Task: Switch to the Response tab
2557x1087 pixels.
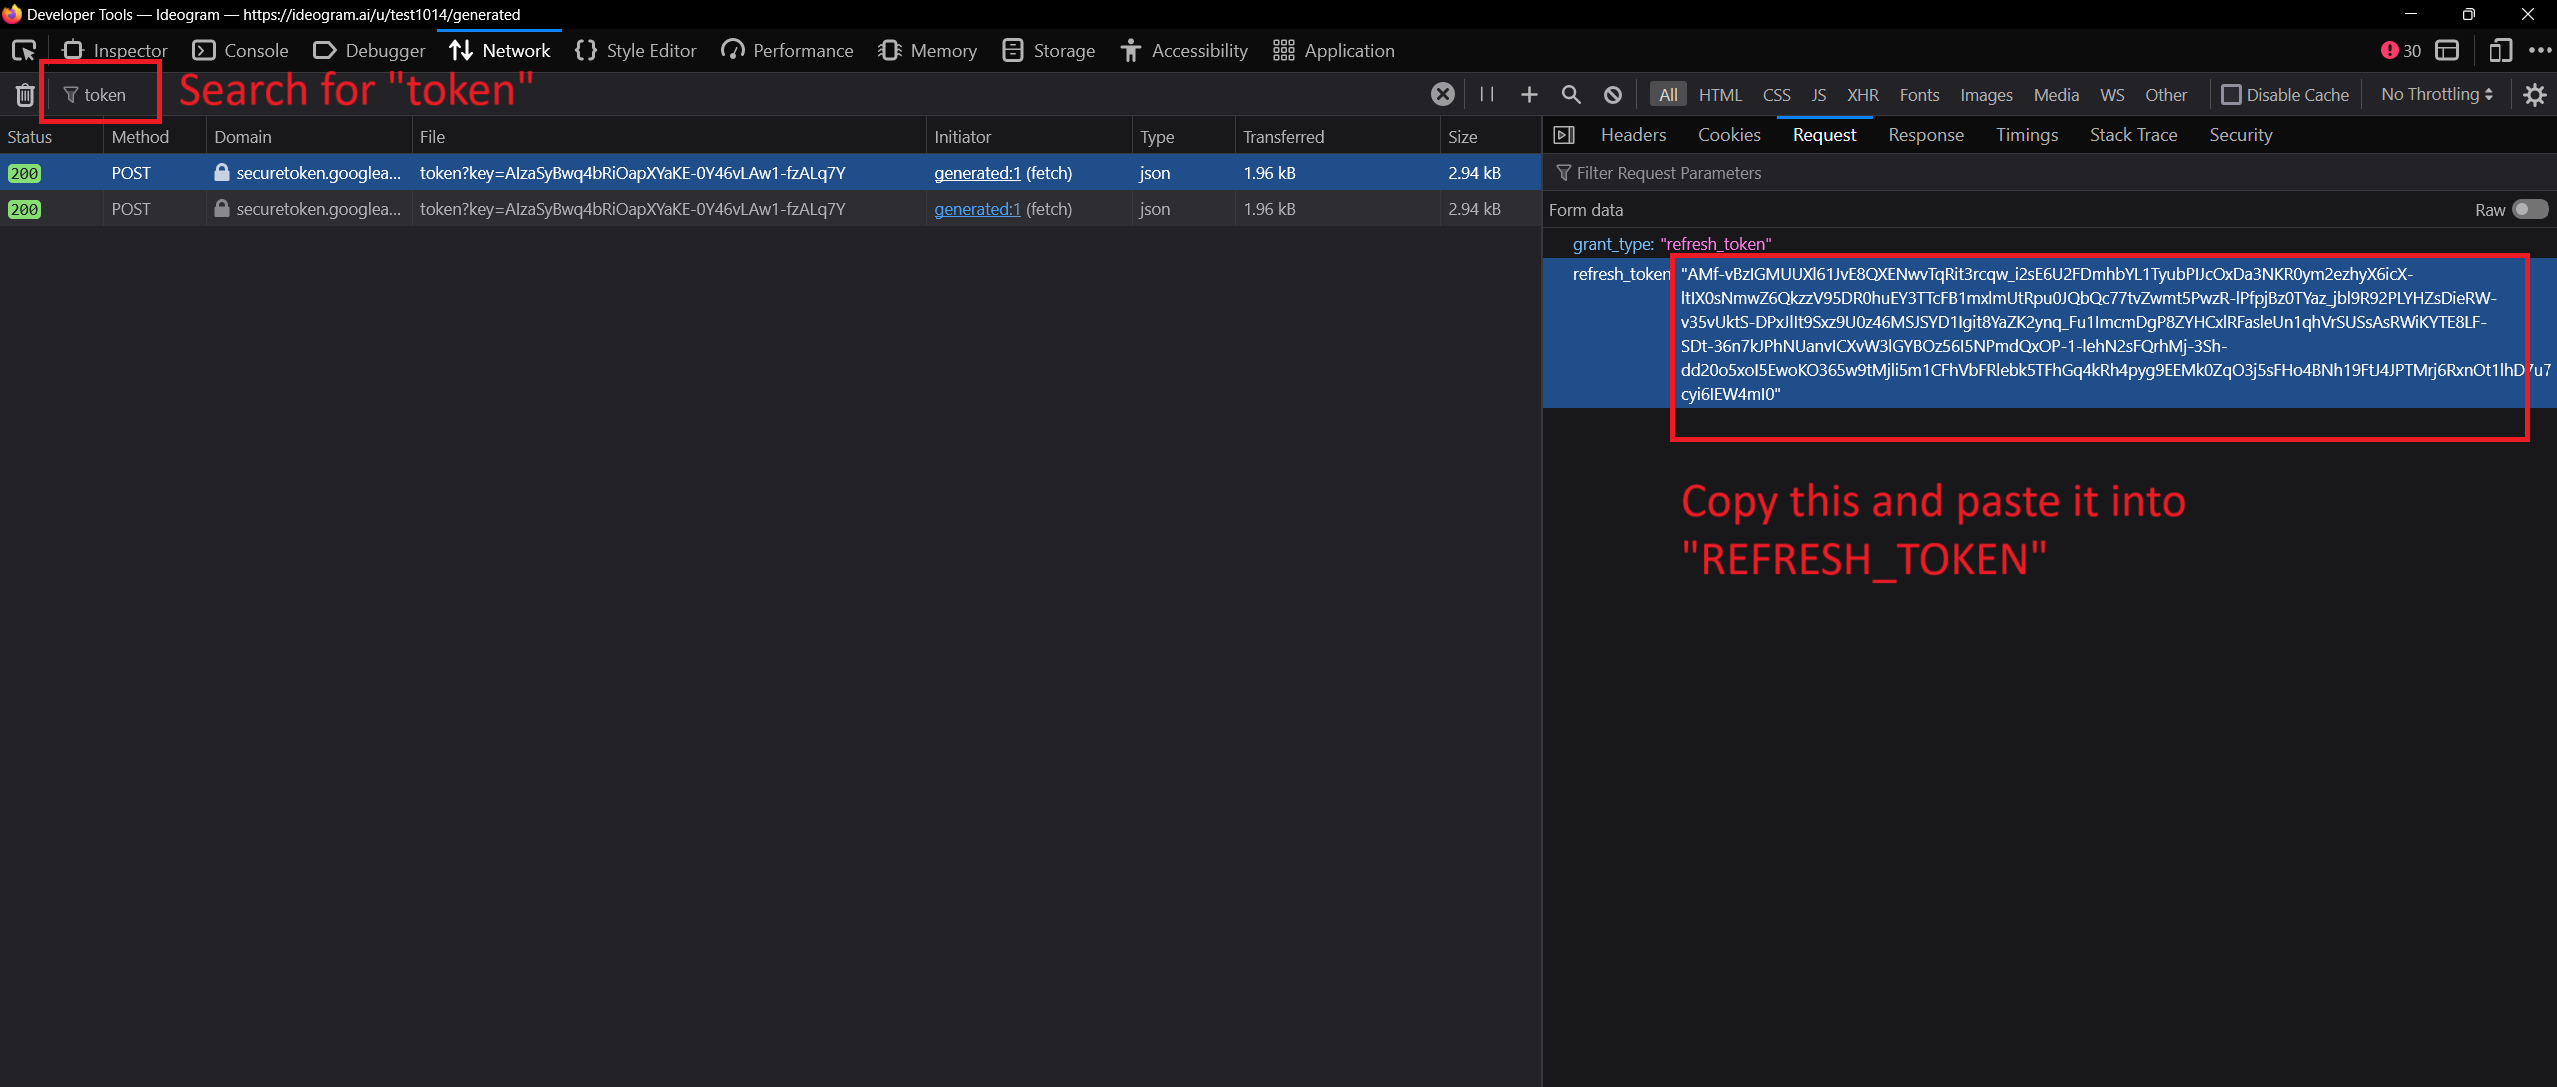Action: (1925, 135)
